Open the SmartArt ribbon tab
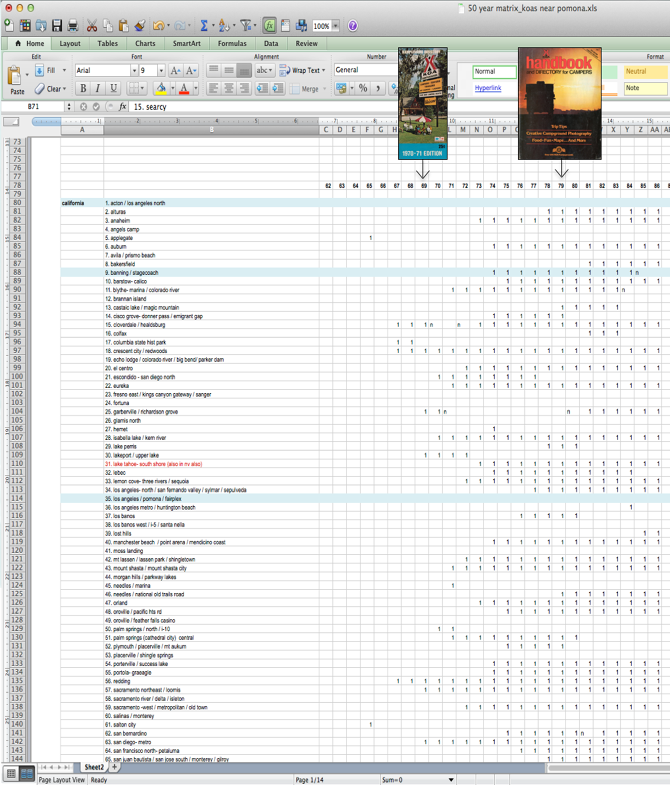This screenshot has height=785, width=670. click(x=187, y=44)
